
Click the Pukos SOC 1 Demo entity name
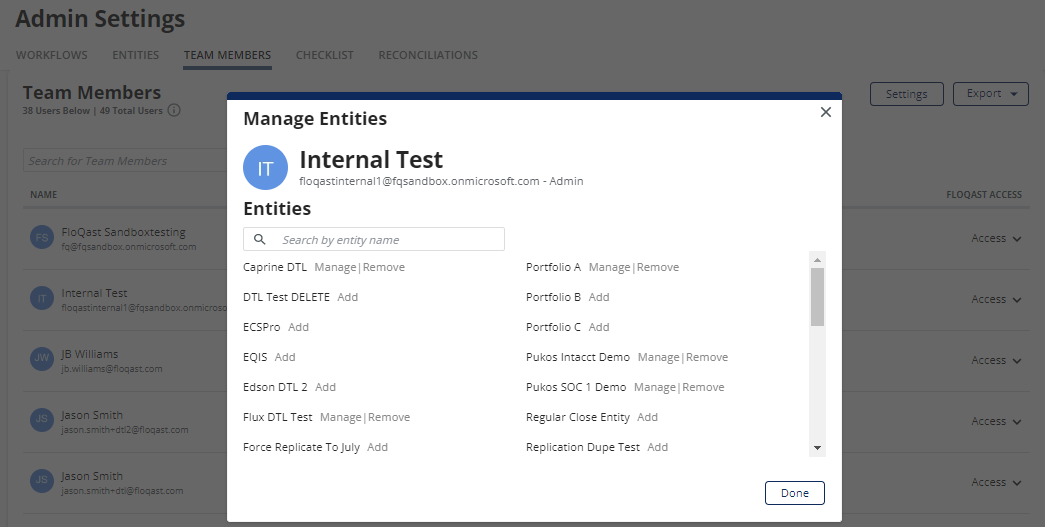[x=576, y=387]
